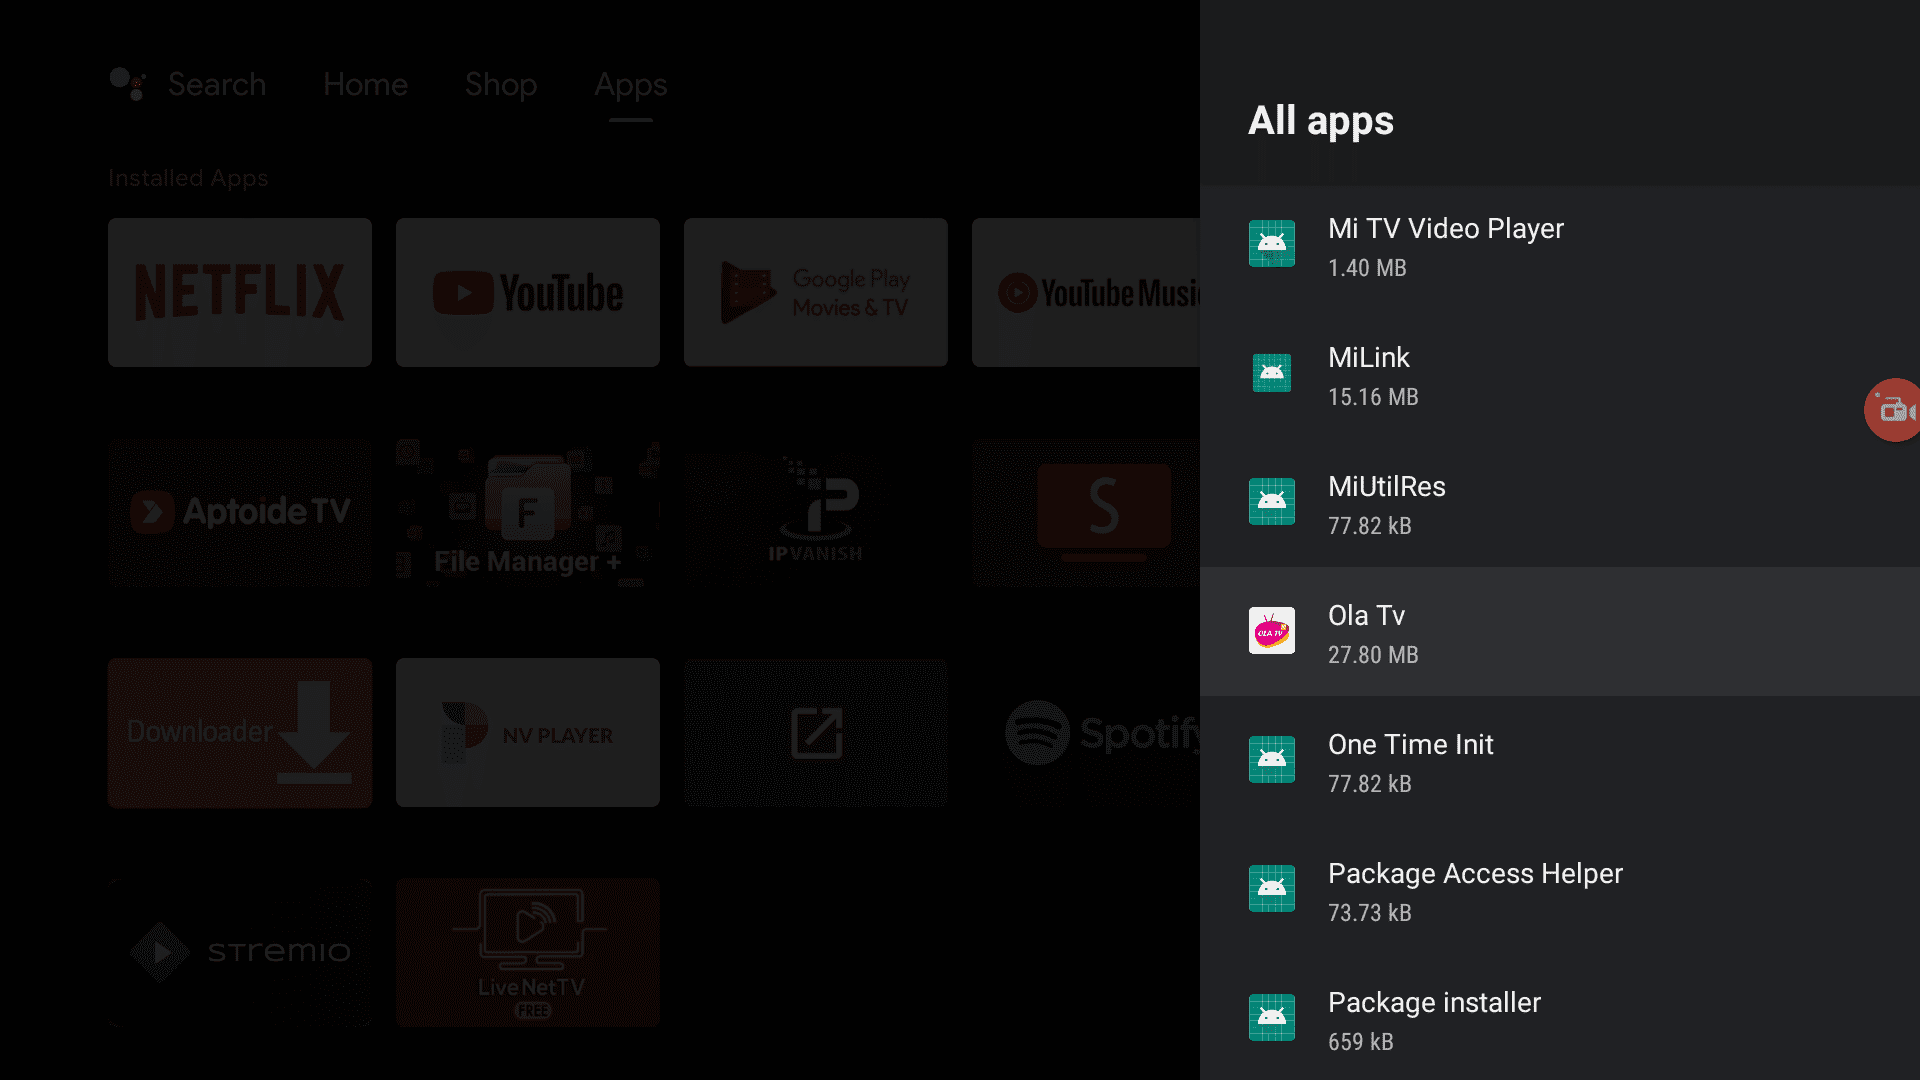This screenshot has height=1080, width=1920.
Task: Select the Apps tab
Action: coord(630,85)
